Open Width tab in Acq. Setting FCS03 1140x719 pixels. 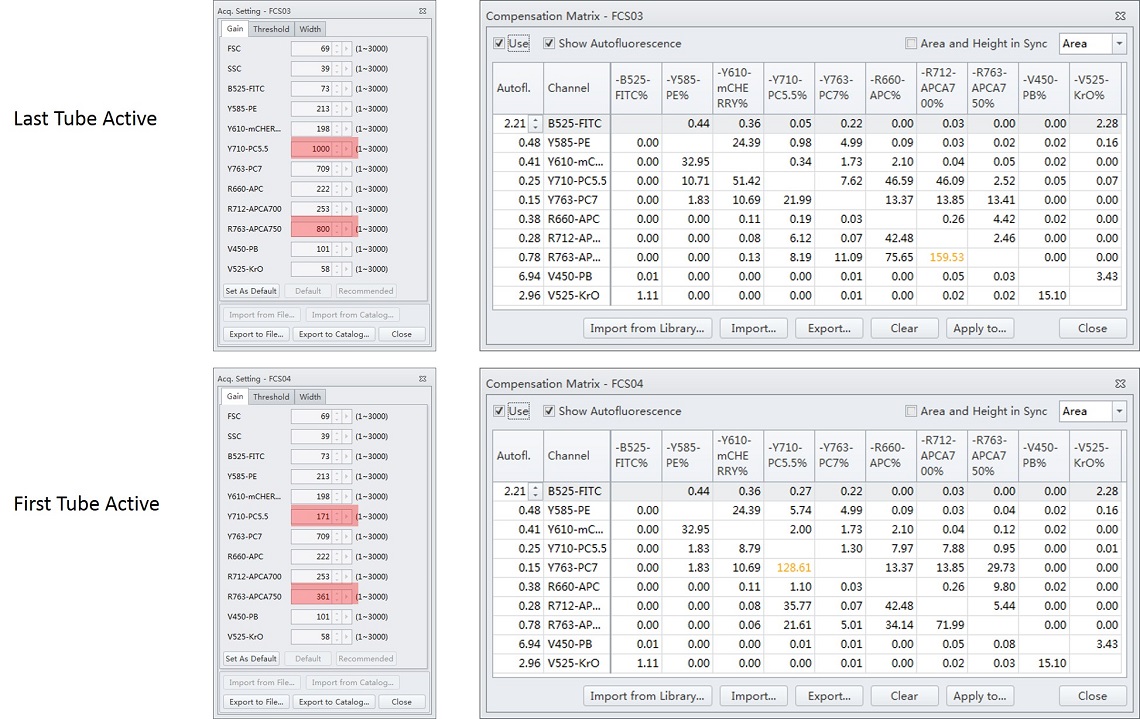click(x=310, y=29)
